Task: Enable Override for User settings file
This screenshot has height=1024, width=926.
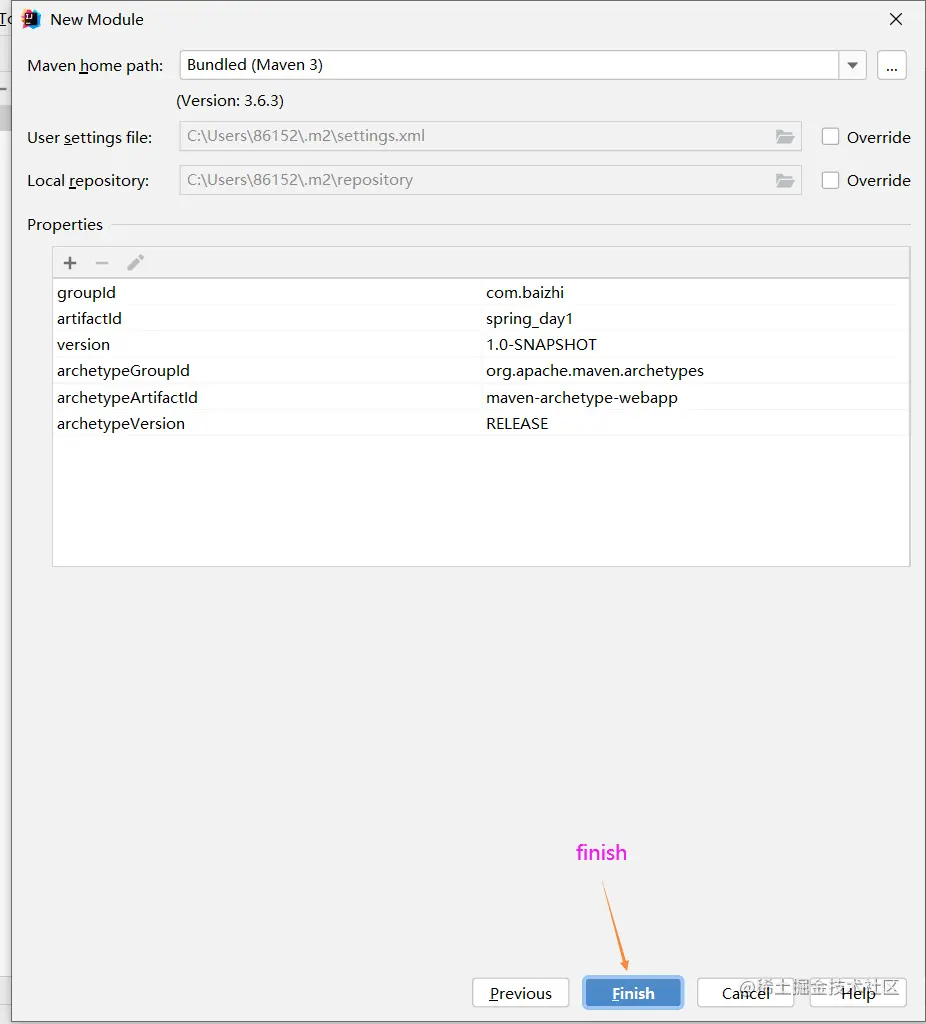Action: coord(830,136)
